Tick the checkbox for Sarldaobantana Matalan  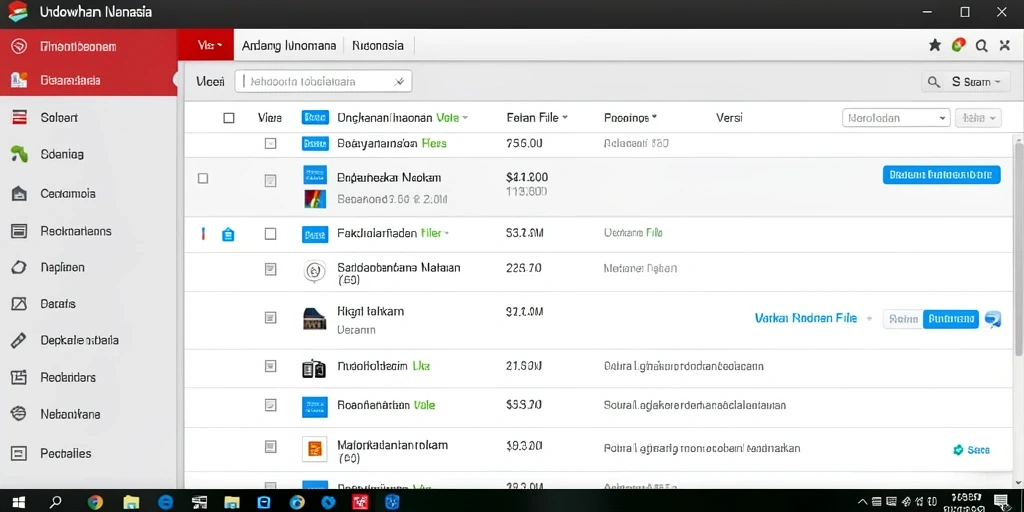(270, 269)
